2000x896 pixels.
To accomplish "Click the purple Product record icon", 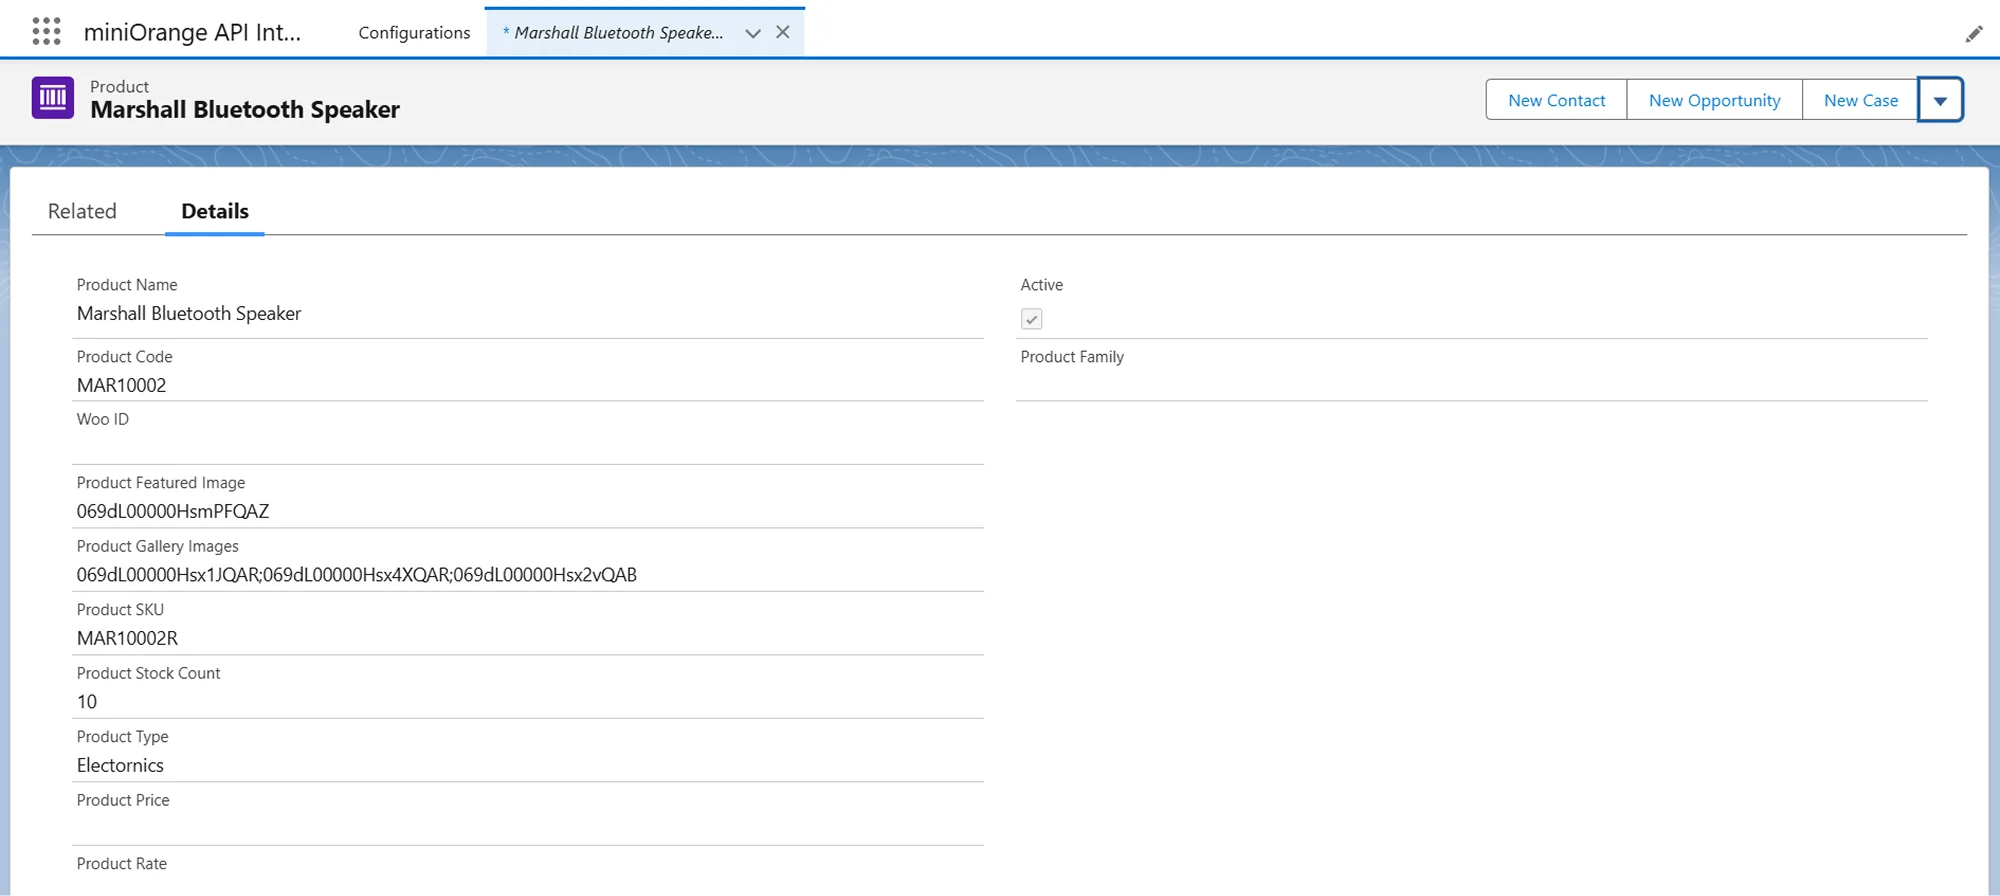I will point(53,98).
